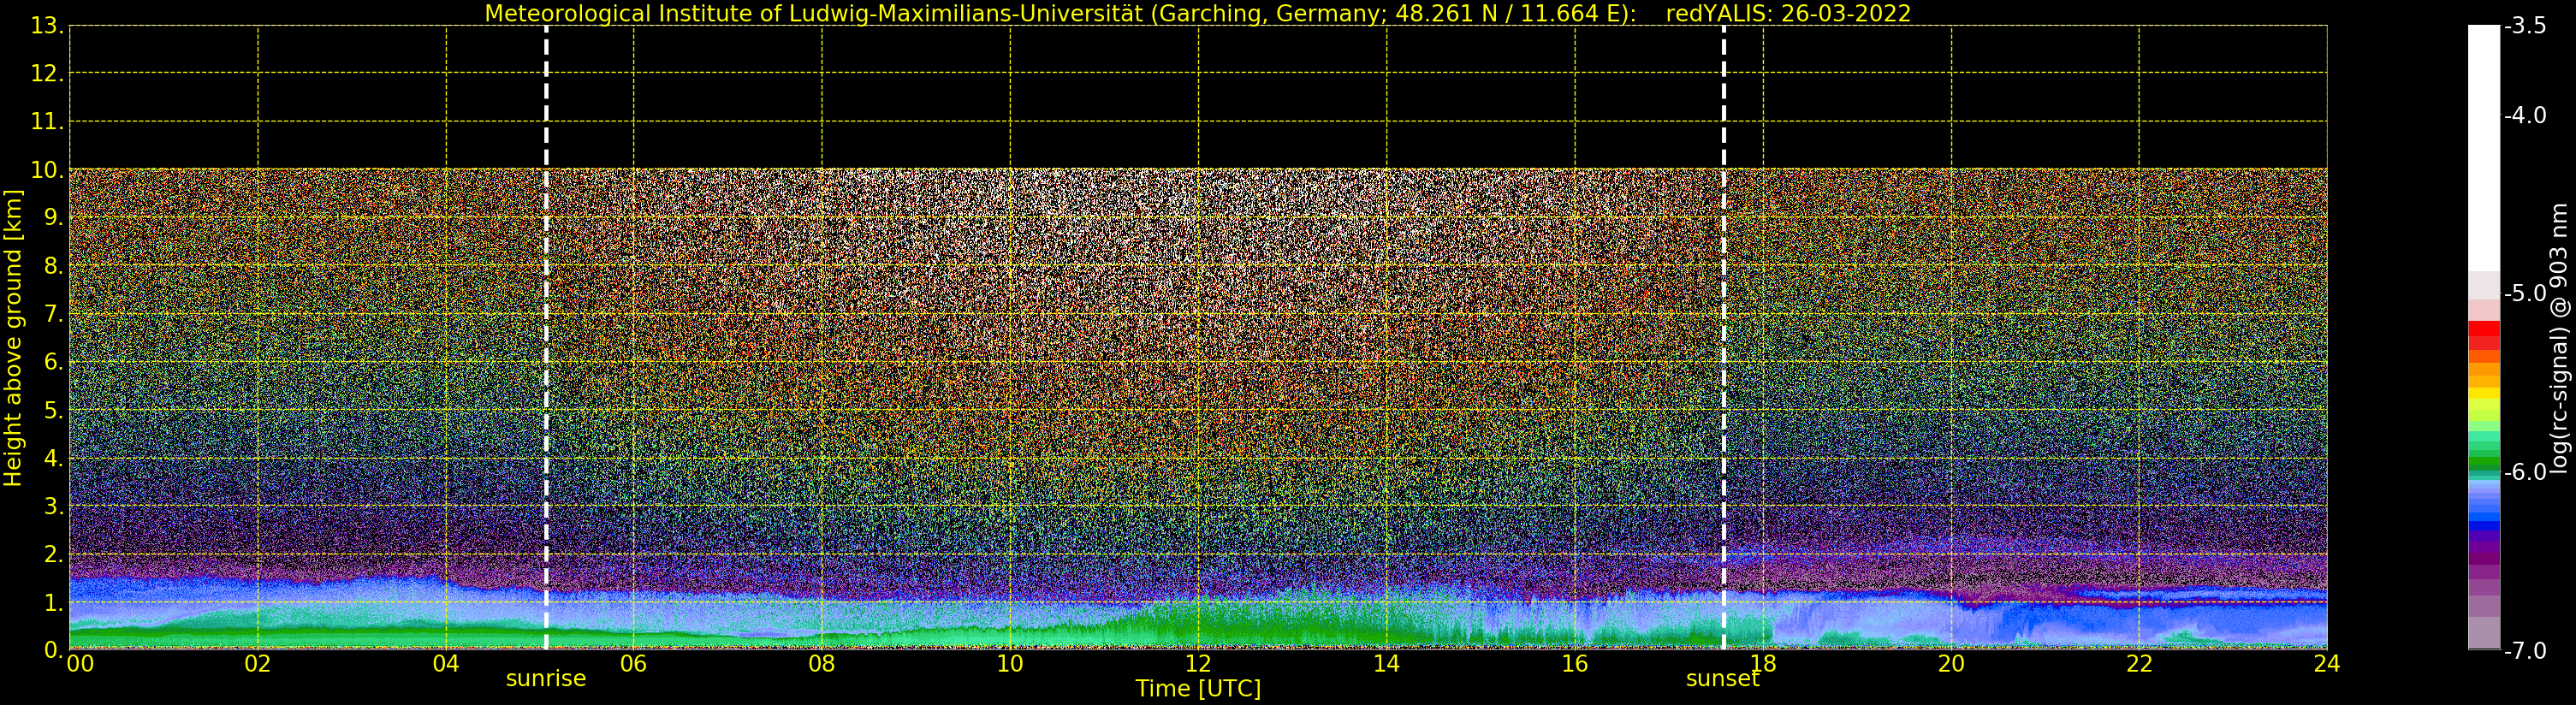The height and width of the screenshot is (705, 2576).
Task: Click the '11.' height axis tick label
Action: tap(47, 122)
